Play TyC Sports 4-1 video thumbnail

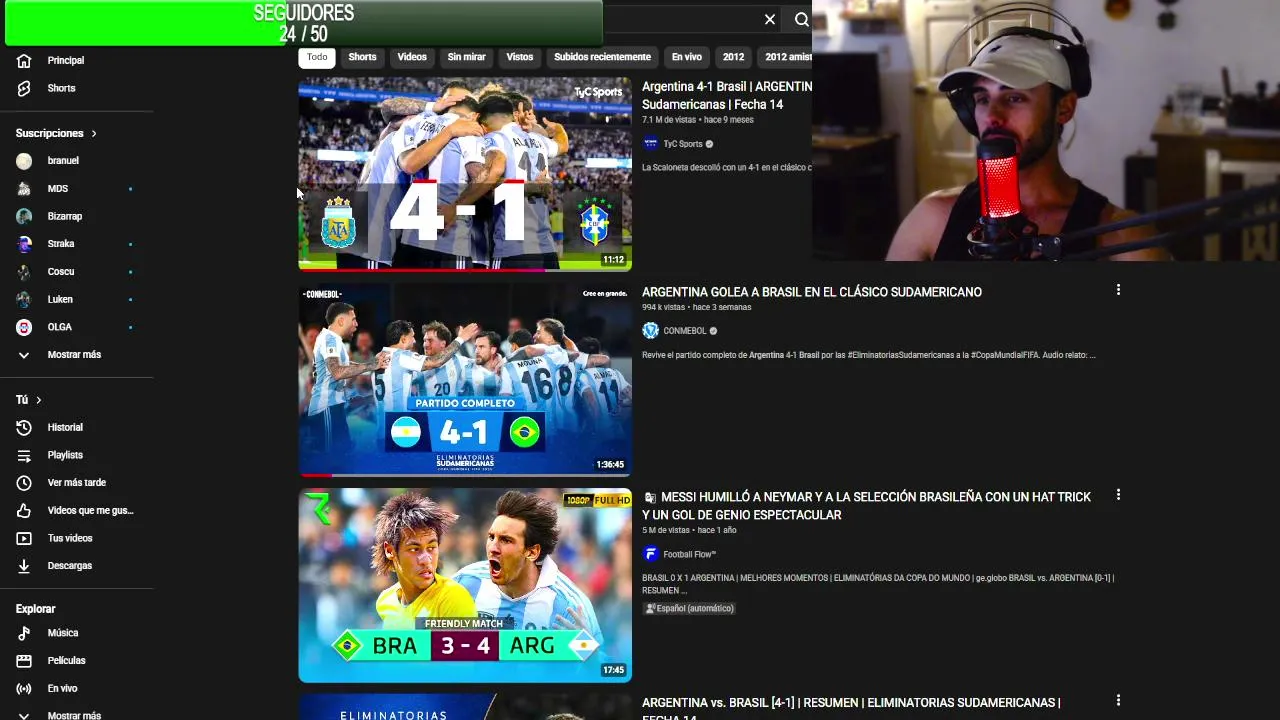click(465, 174)
